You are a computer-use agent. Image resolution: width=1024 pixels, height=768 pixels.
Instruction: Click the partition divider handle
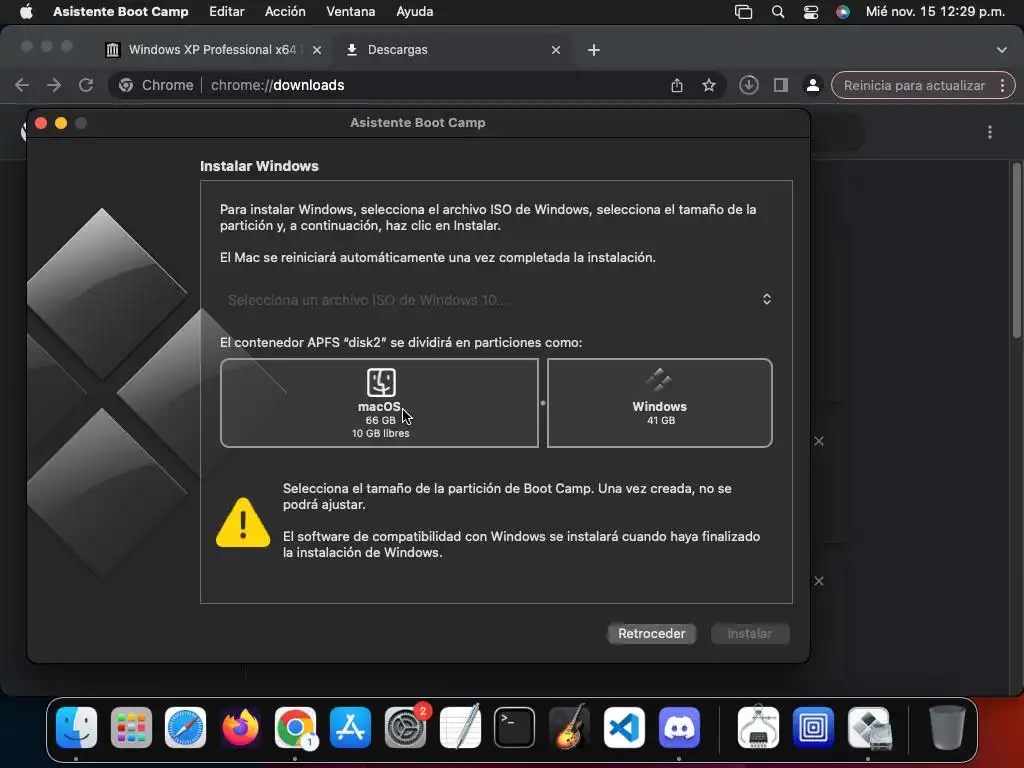543,403
